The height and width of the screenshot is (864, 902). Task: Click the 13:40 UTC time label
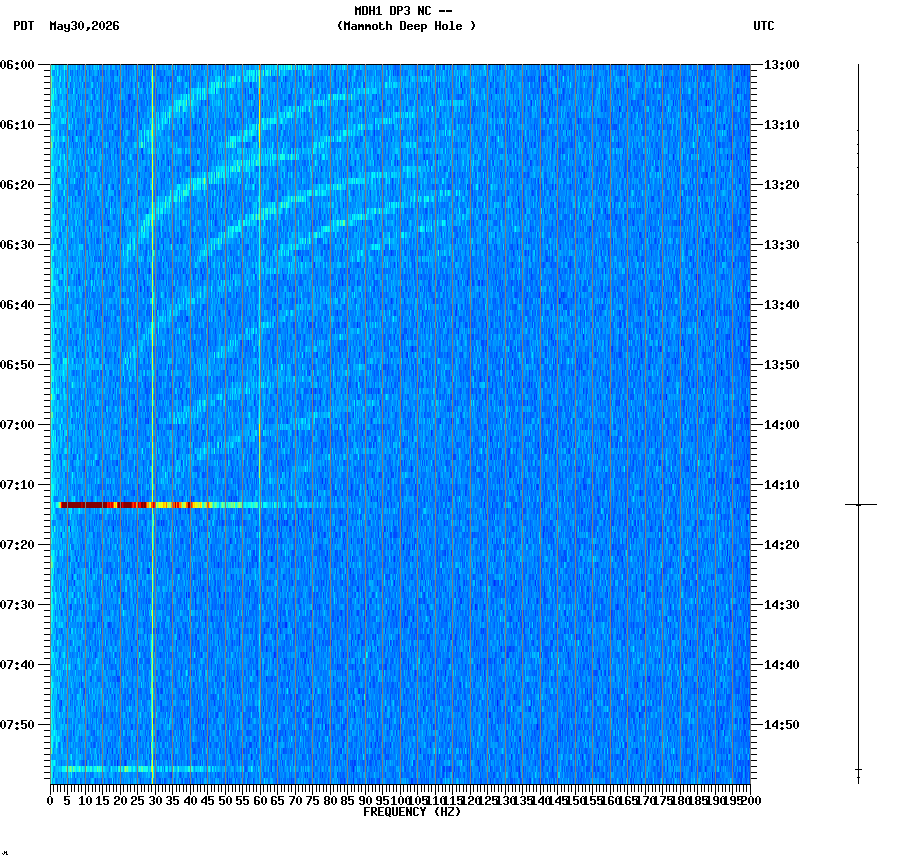[x=782, y=305]
